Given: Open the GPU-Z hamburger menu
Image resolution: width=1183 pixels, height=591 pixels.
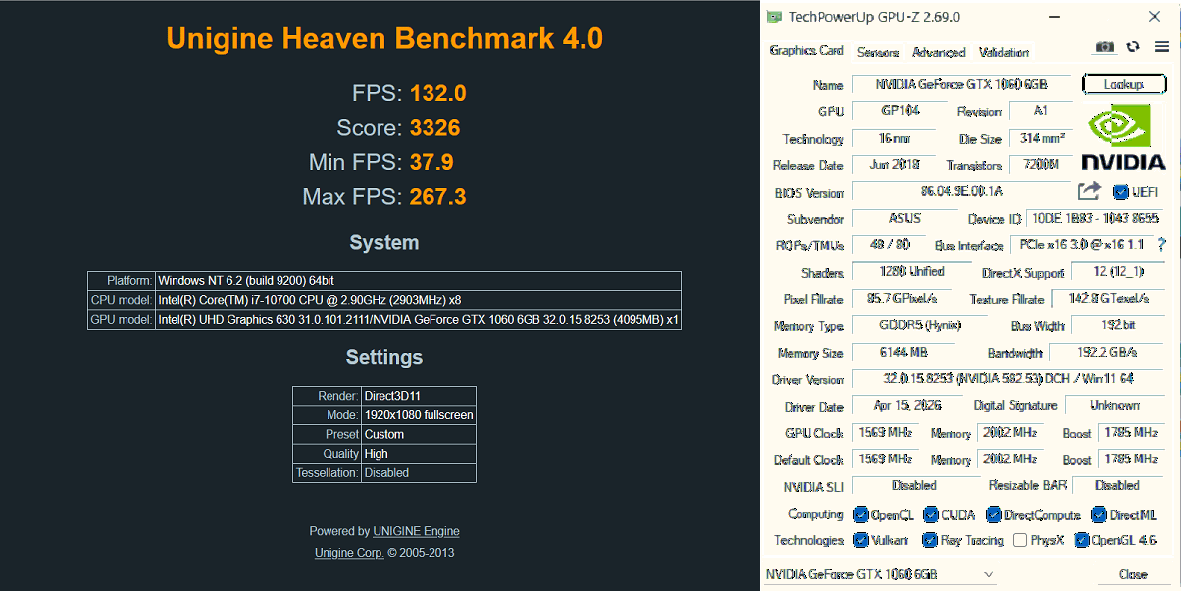Looking at the screenshot, I should pos(1162,47).
